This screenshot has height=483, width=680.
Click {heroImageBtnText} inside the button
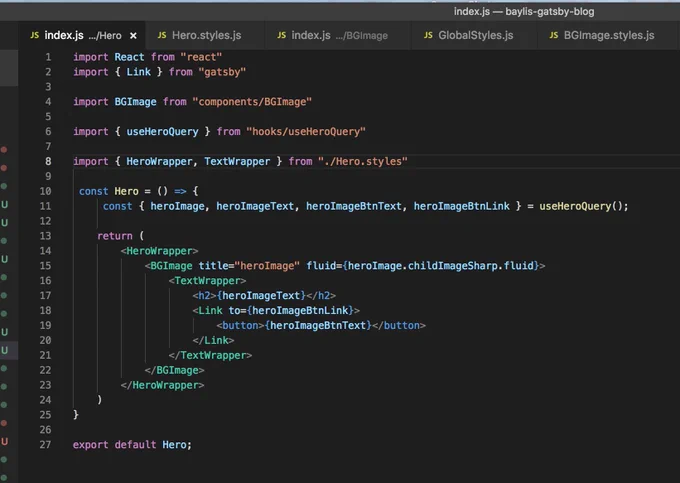[x=318, y=325]
